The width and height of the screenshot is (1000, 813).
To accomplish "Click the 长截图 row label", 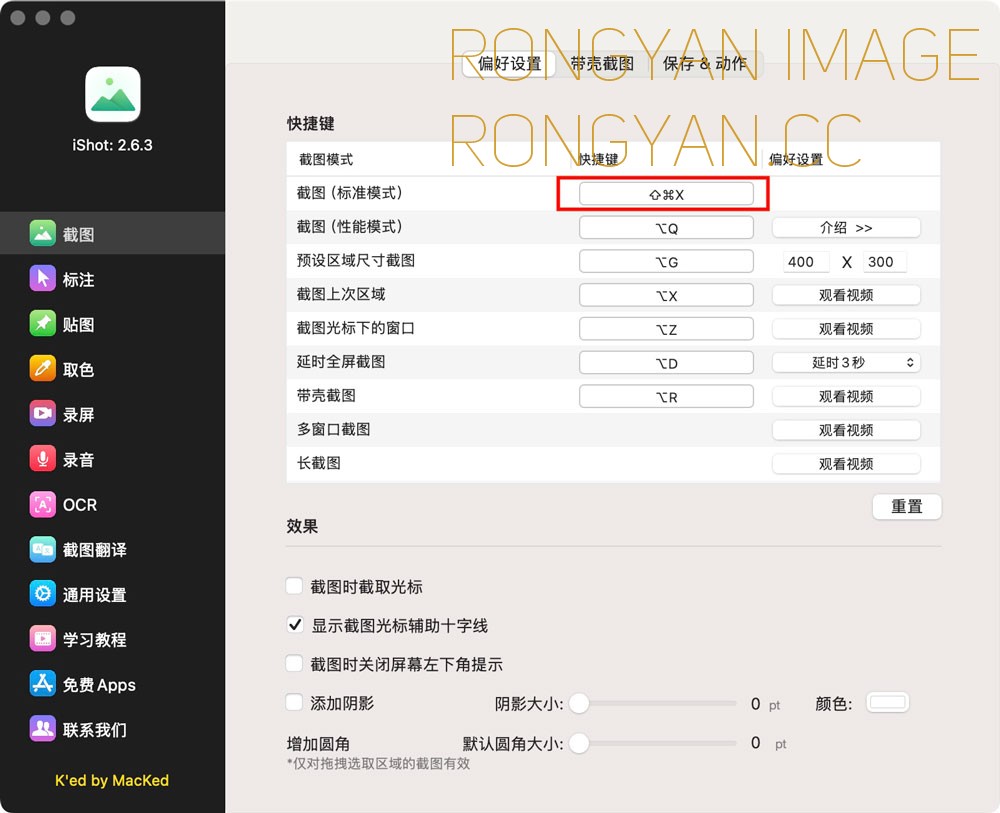I will pos(319,463).
